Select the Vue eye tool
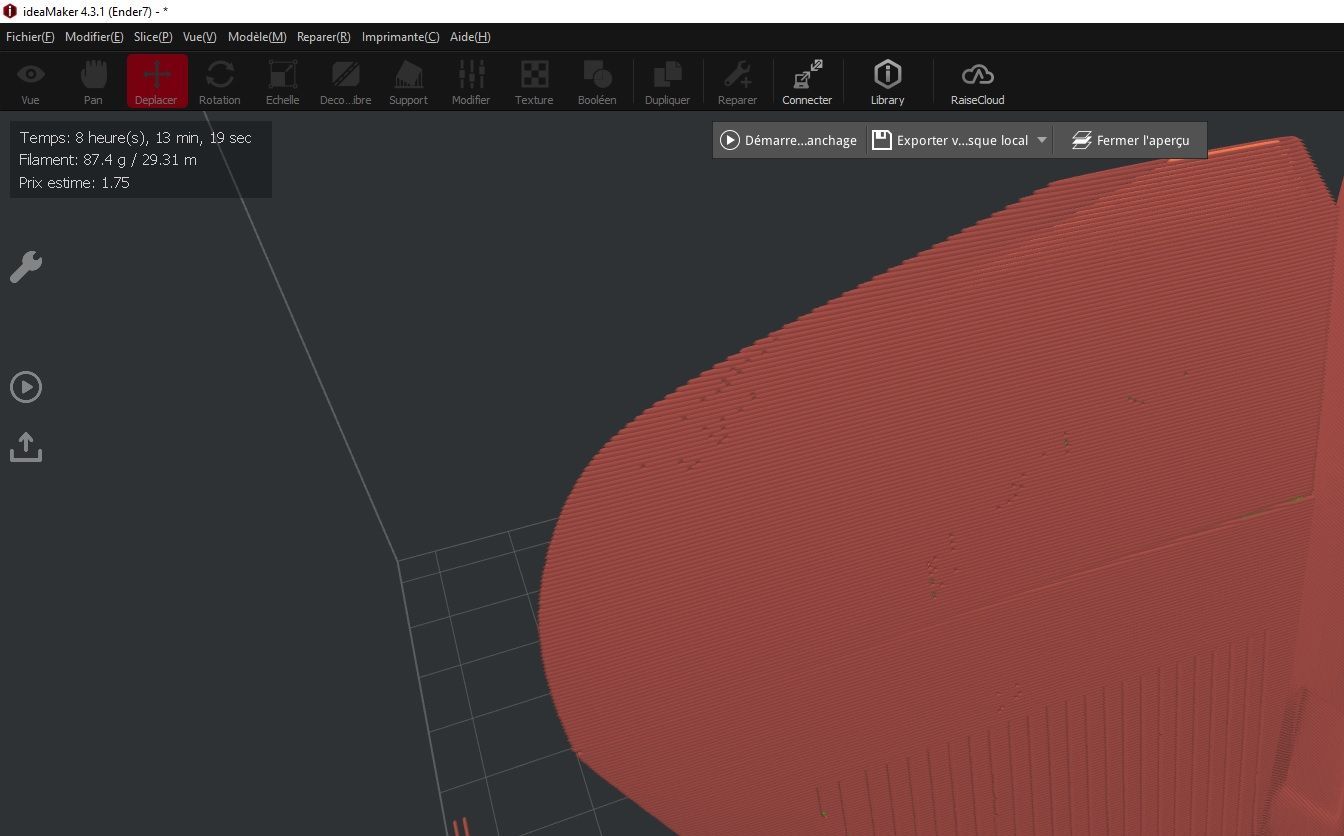This screenshot has height=836, width=1344. click(x=31, y=83)
